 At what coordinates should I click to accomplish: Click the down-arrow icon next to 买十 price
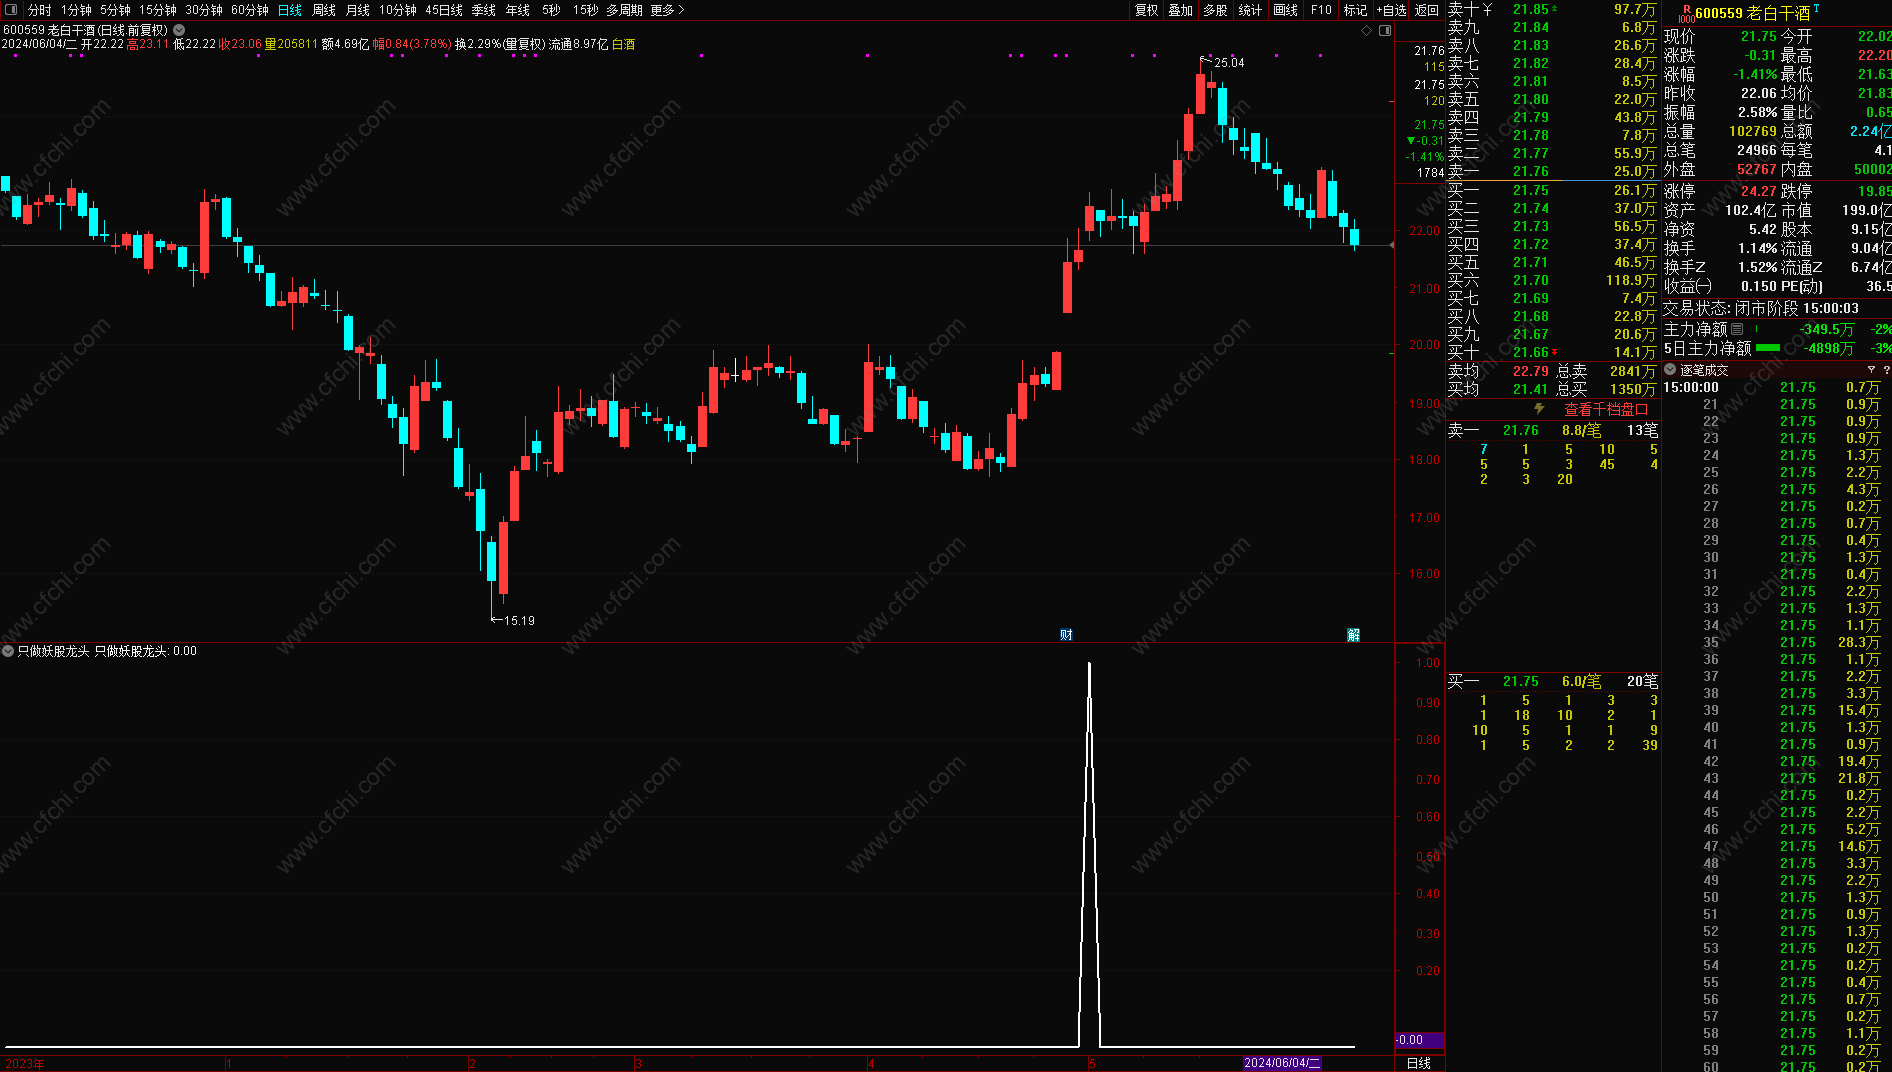tap(1554, 352)
